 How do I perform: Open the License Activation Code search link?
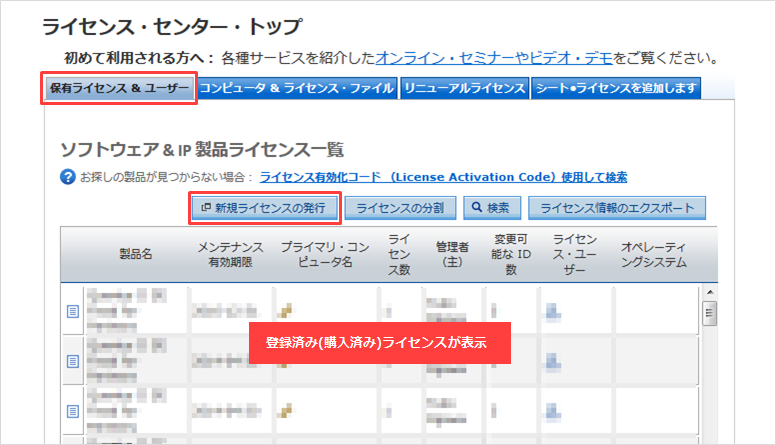(443, 177)
